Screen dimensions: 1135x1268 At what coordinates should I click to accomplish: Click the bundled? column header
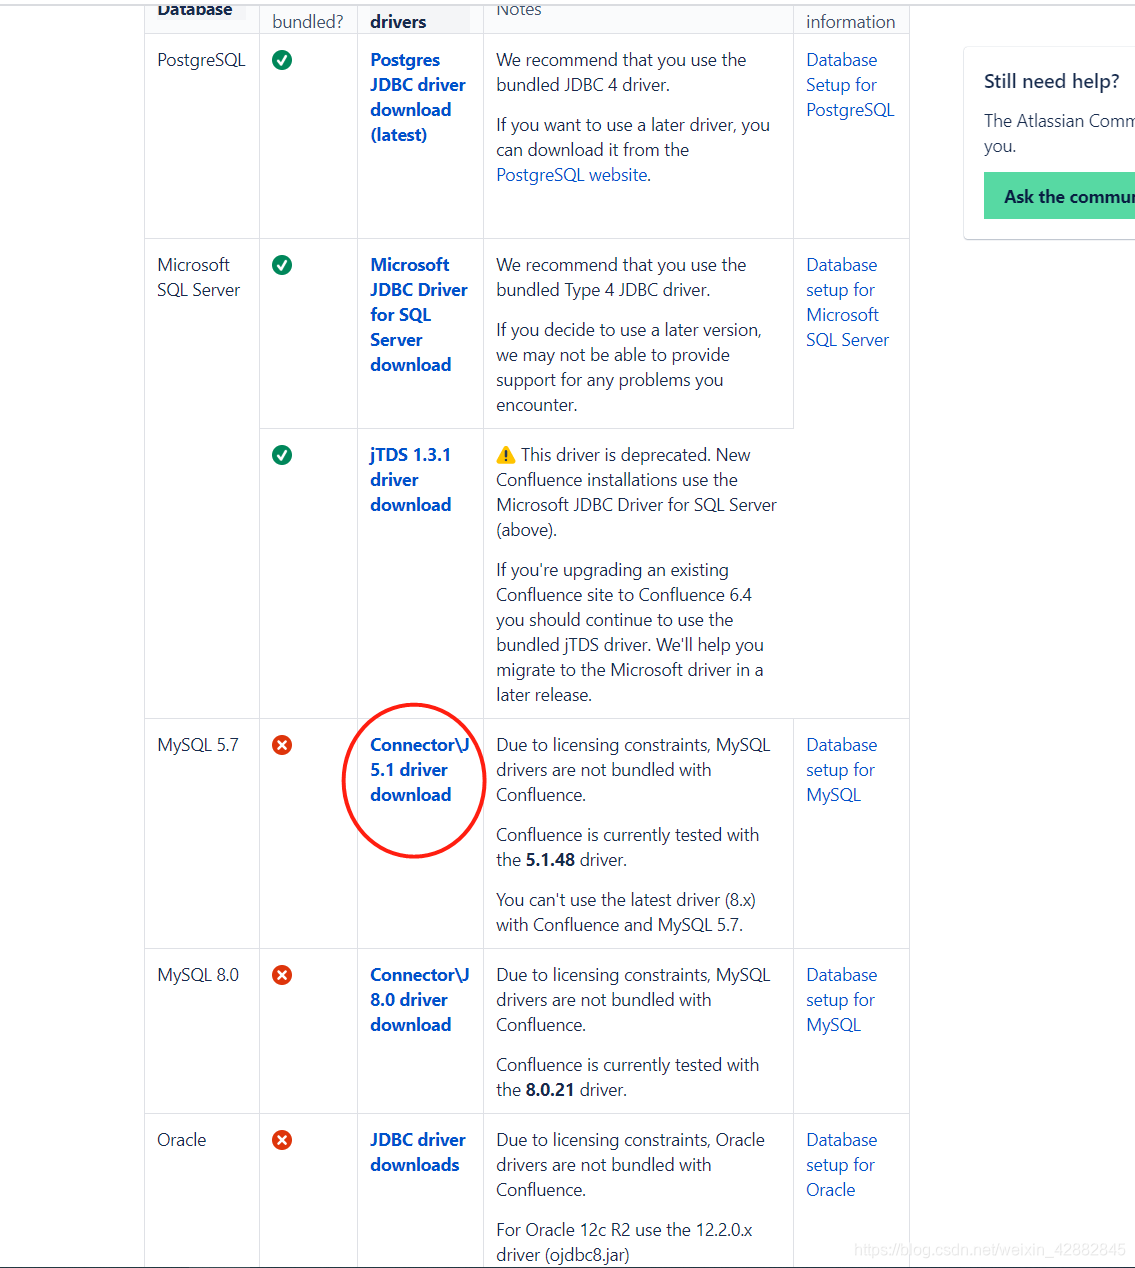pos(308,21)
